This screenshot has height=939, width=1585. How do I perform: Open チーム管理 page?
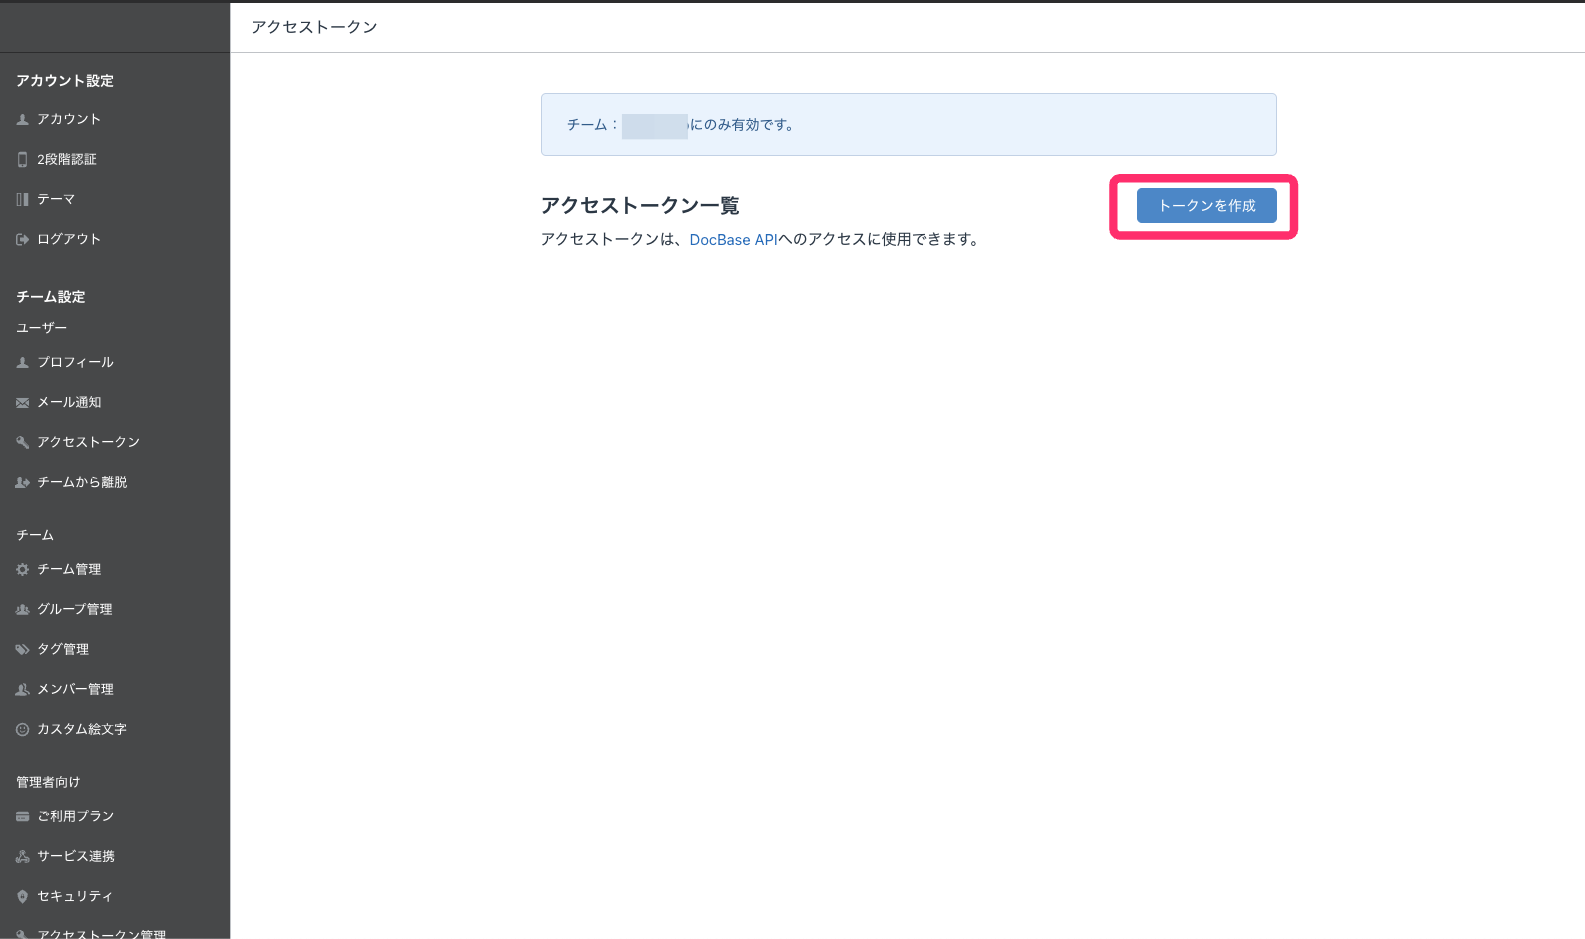pyautogui.click(x=69, y=569)
